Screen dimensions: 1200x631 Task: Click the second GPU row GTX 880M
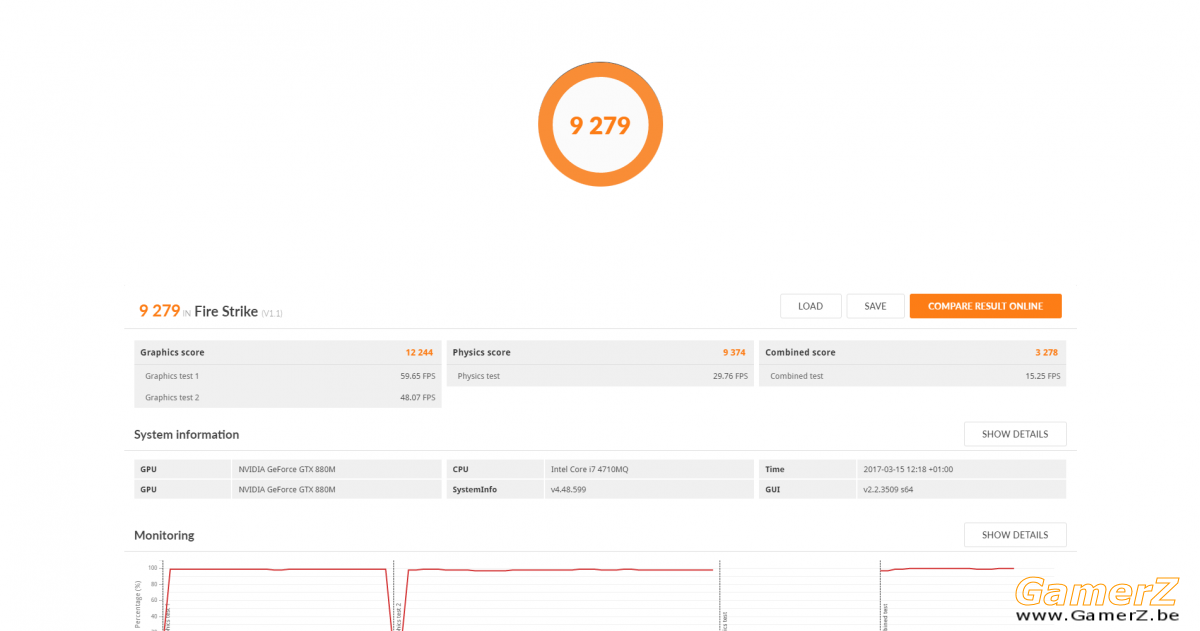click(x=288, y=490)
